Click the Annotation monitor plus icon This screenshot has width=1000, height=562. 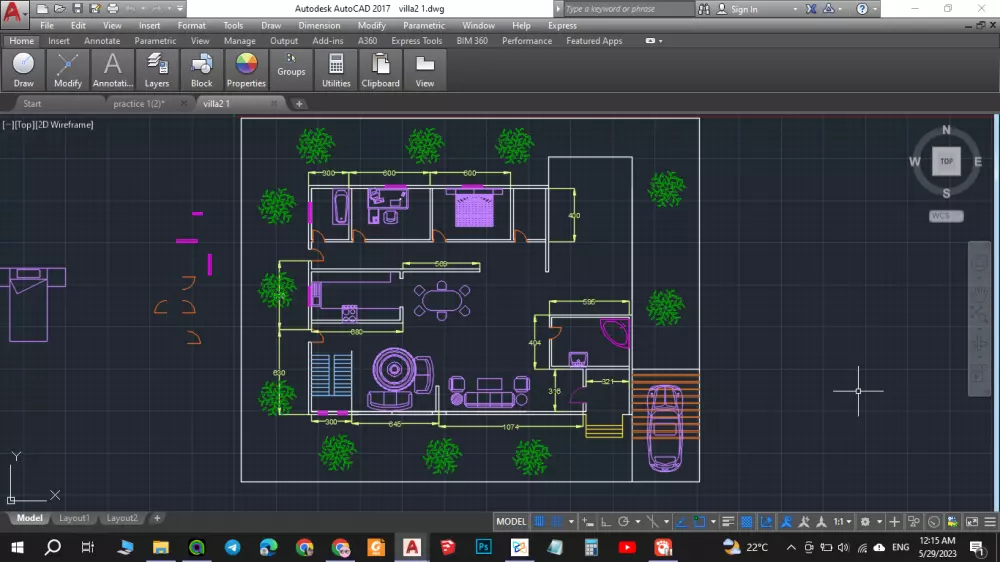[894, 522]
